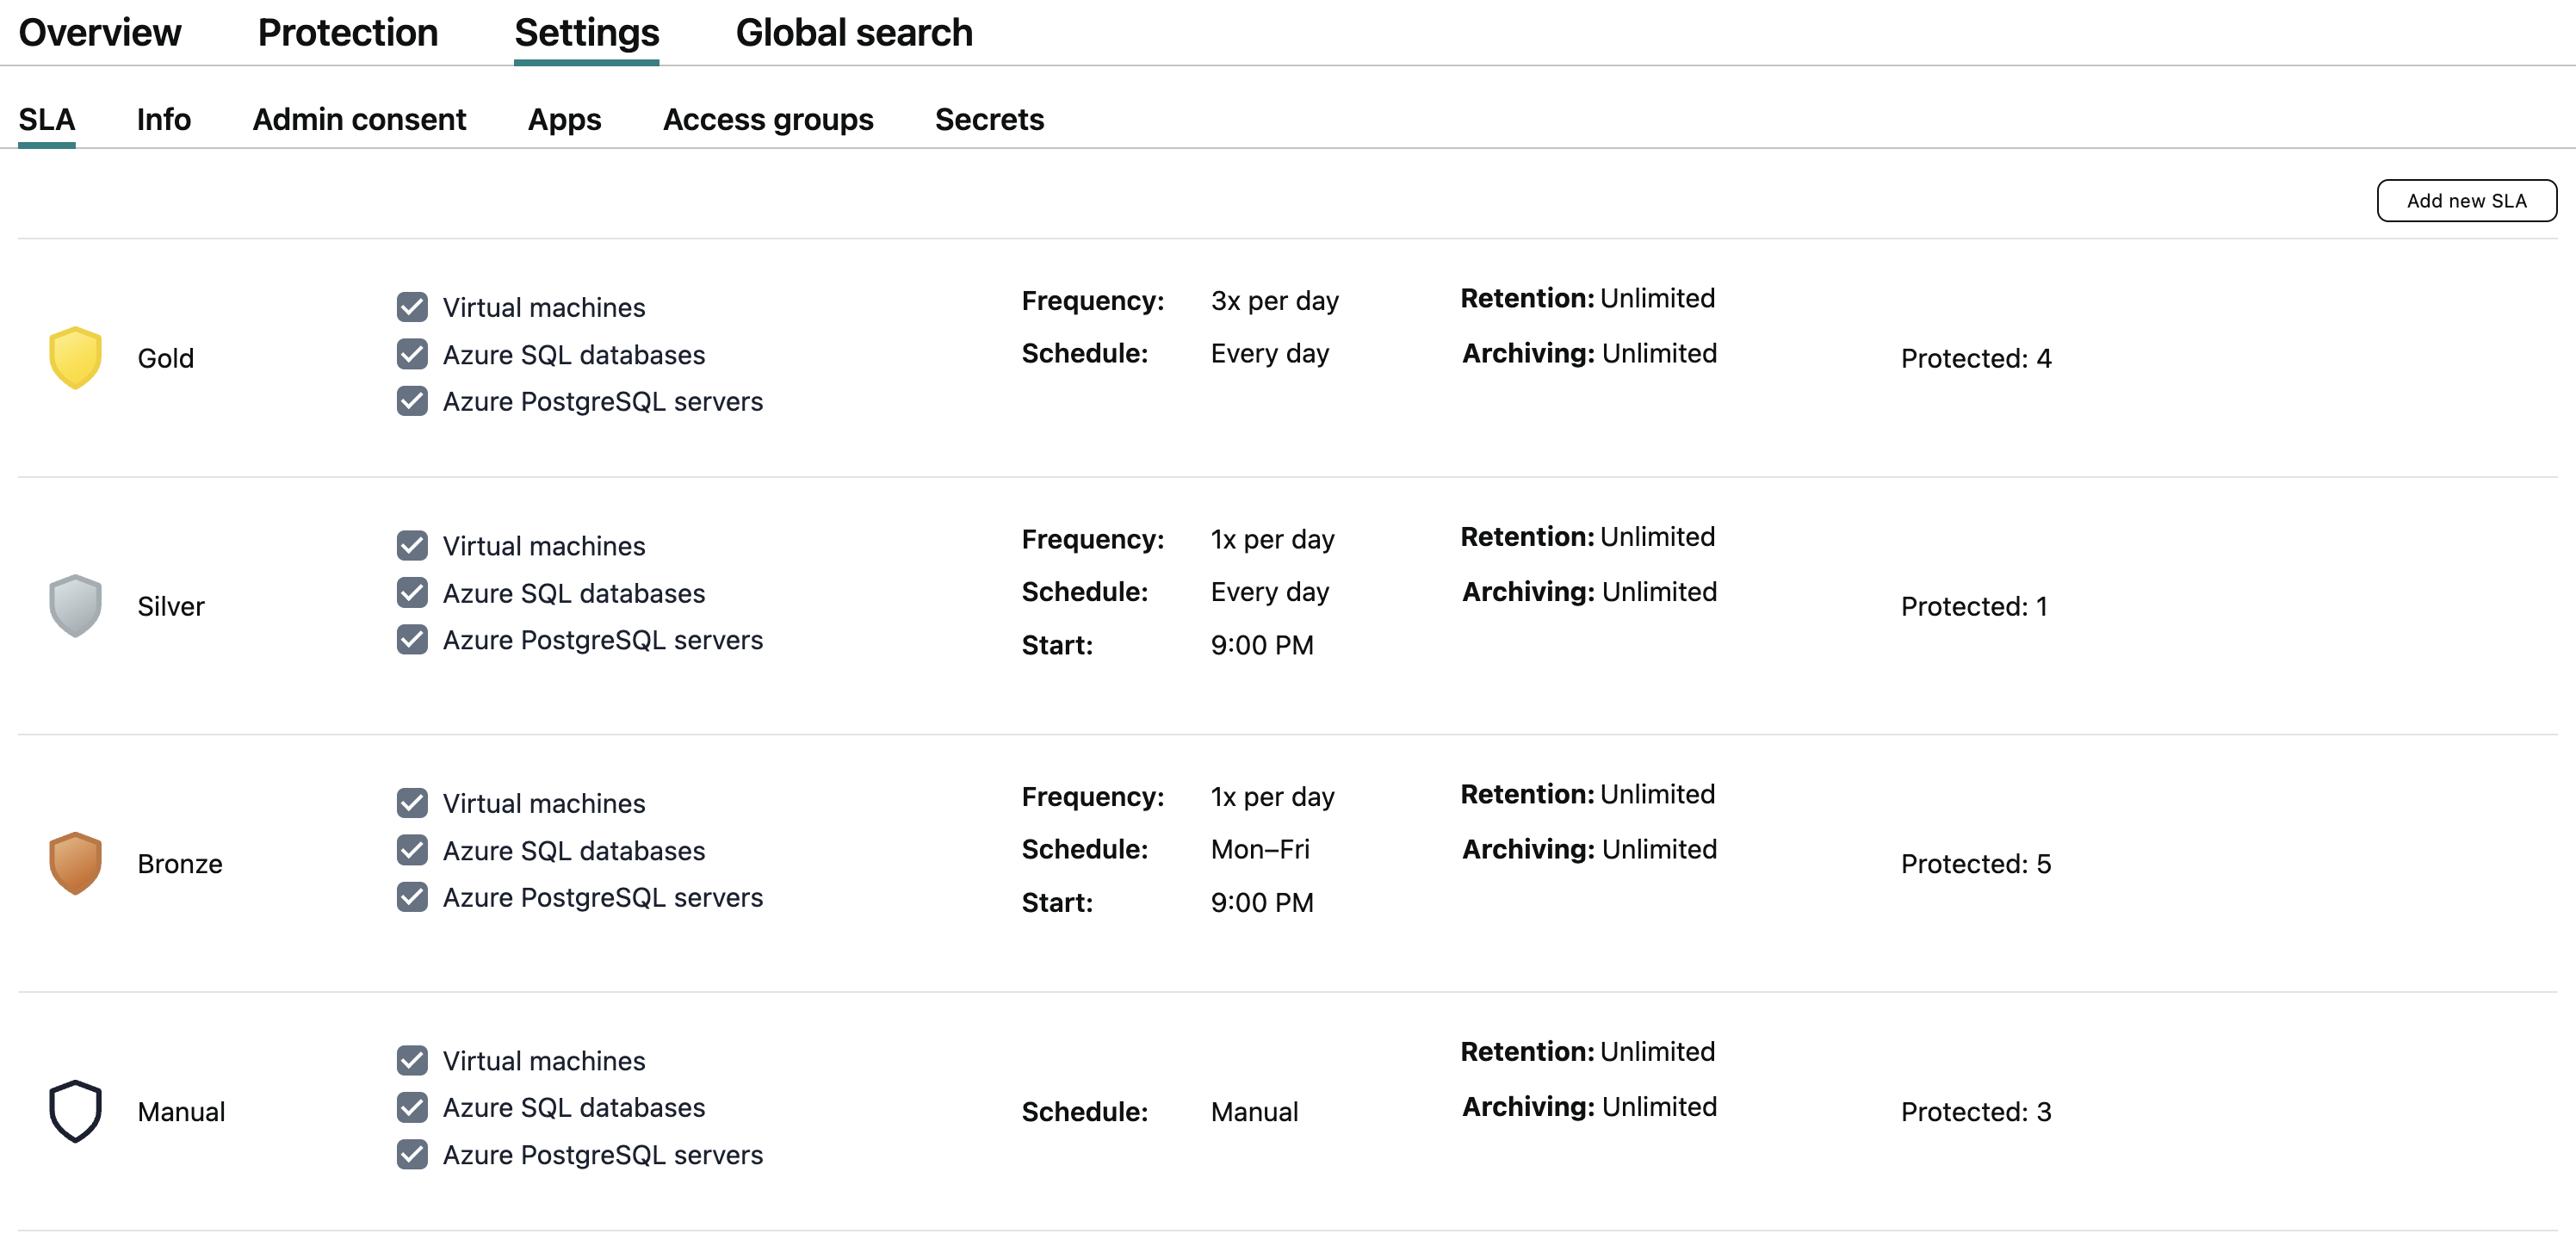This screenshot has width=2576, height=1240.
Task: Click the Manual SLA shield icon
Action: [x=75, y=1111]
